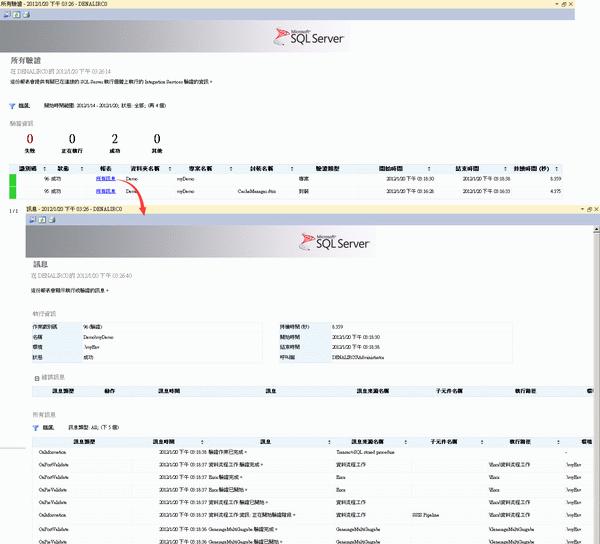Collapse the 錯誤訊息 section with the minus box

[x=37, y=378]
